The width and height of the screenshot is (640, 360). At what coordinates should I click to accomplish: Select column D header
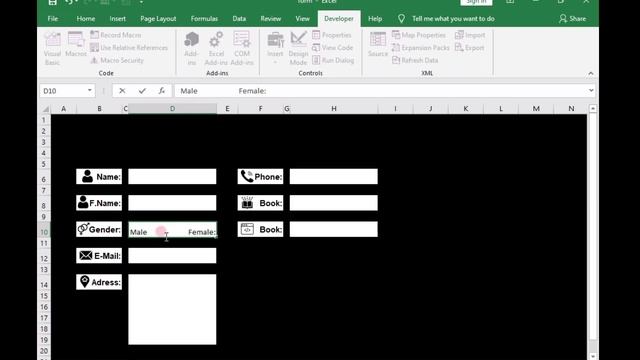click(172, 109)
